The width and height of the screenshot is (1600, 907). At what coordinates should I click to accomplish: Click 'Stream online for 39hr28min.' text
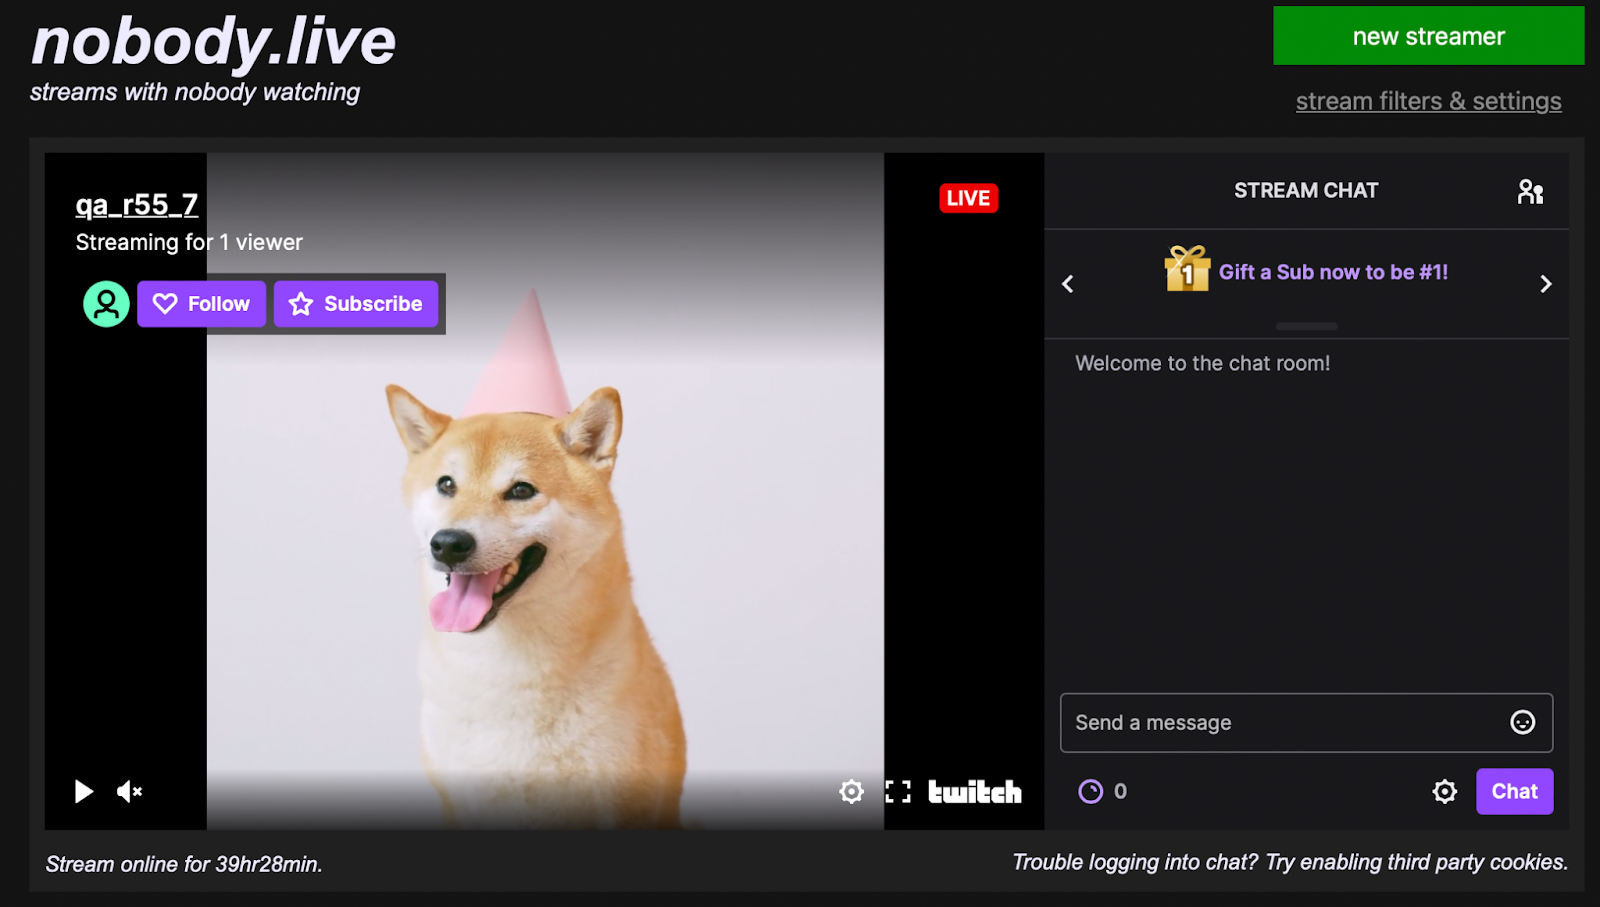tap(184, 865)
